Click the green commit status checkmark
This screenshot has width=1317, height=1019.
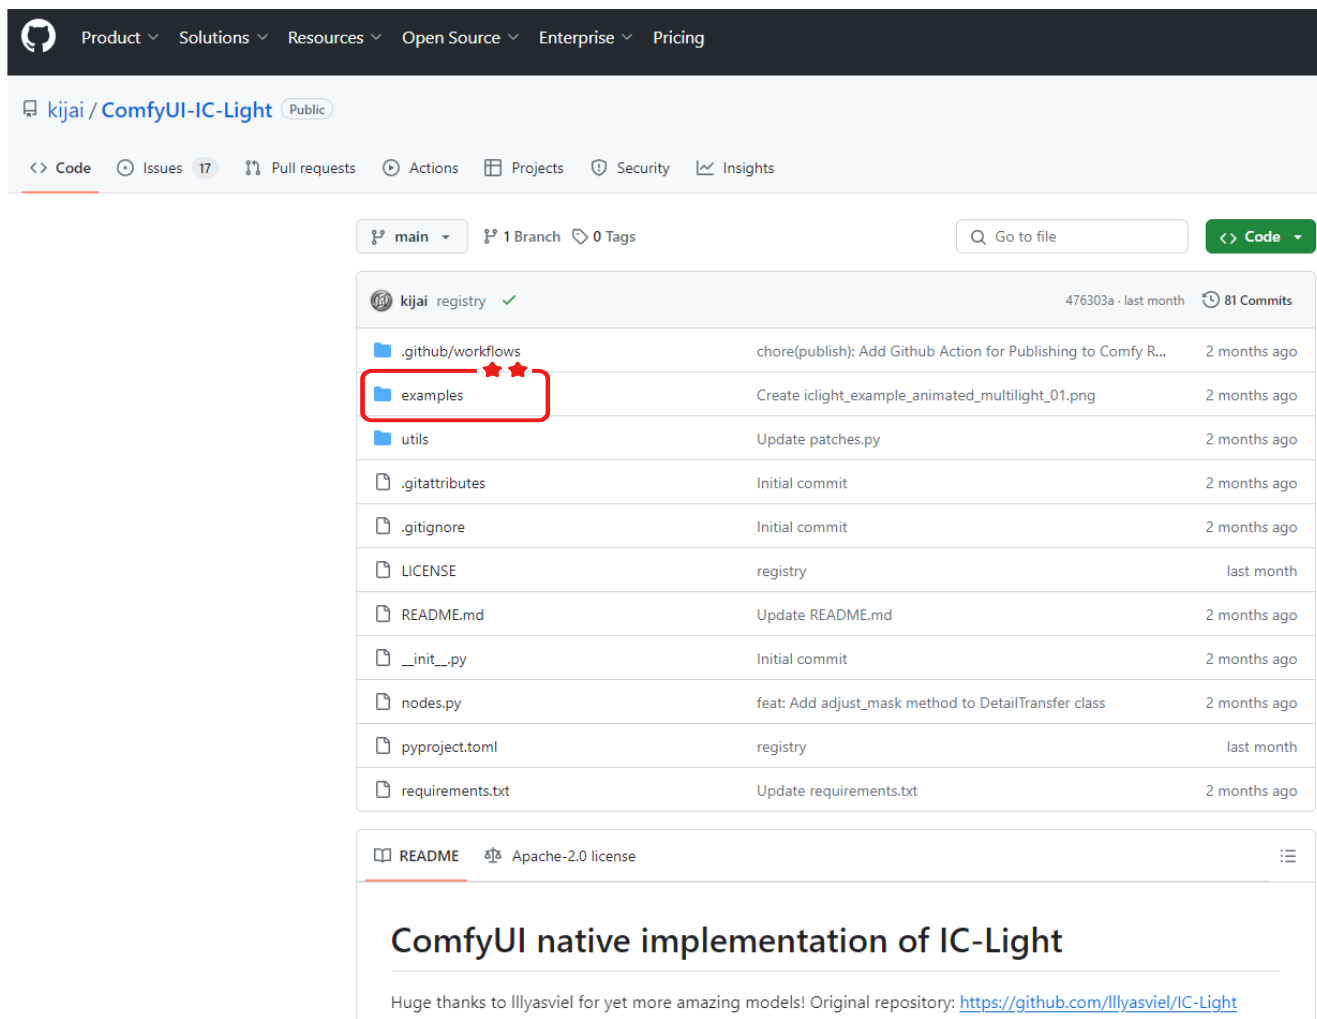point(509,300)
